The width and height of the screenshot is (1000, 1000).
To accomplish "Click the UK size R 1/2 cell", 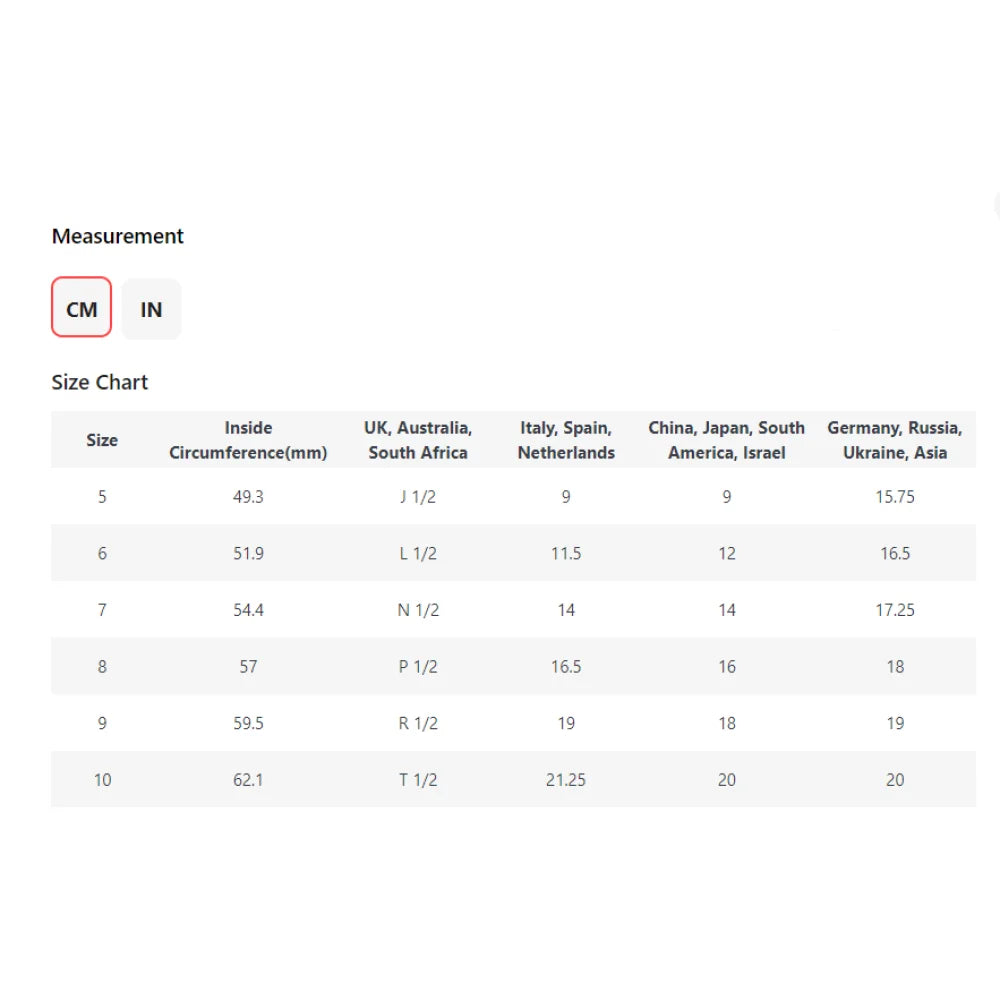I will pyautogui.click(x=418, y=723).
